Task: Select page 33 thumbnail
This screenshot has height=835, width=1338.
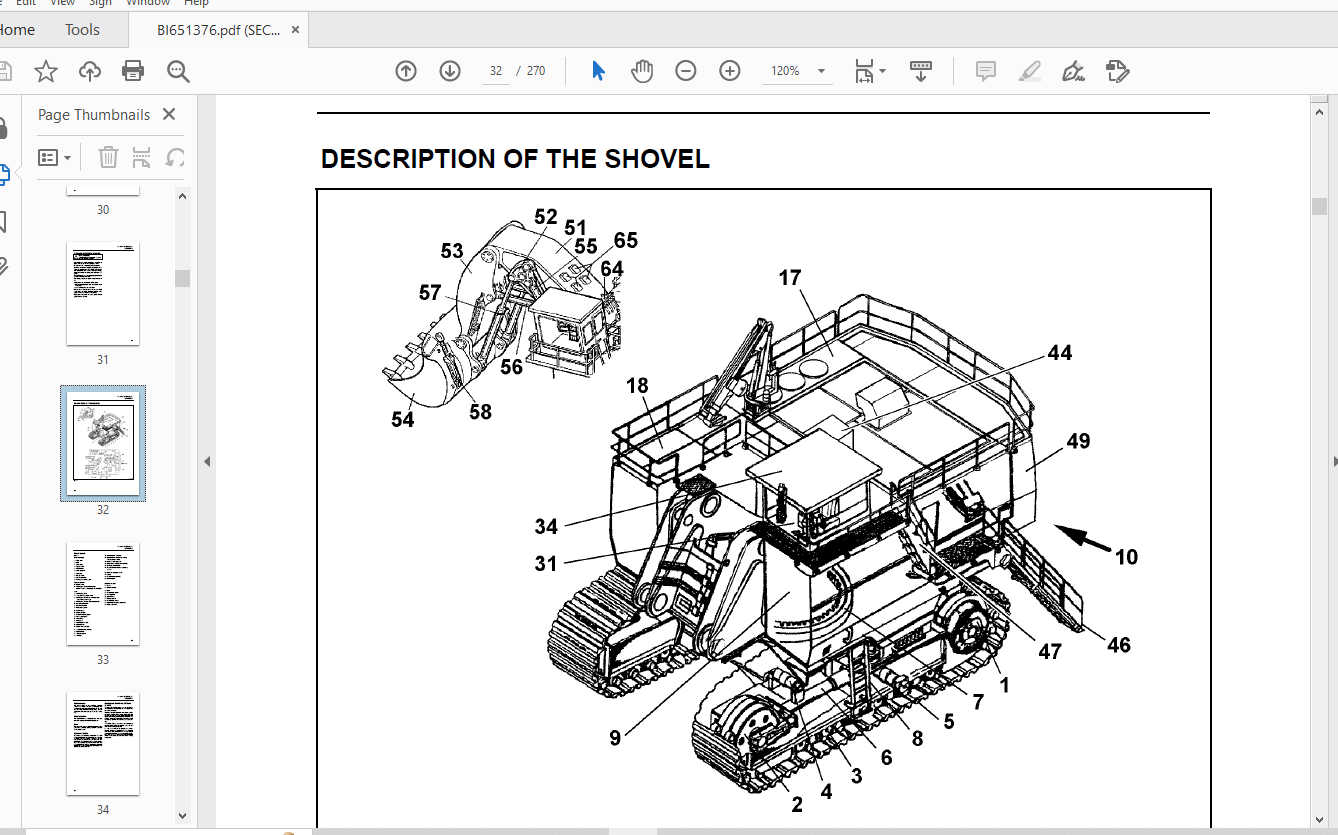Action: (x=103, y=594)
